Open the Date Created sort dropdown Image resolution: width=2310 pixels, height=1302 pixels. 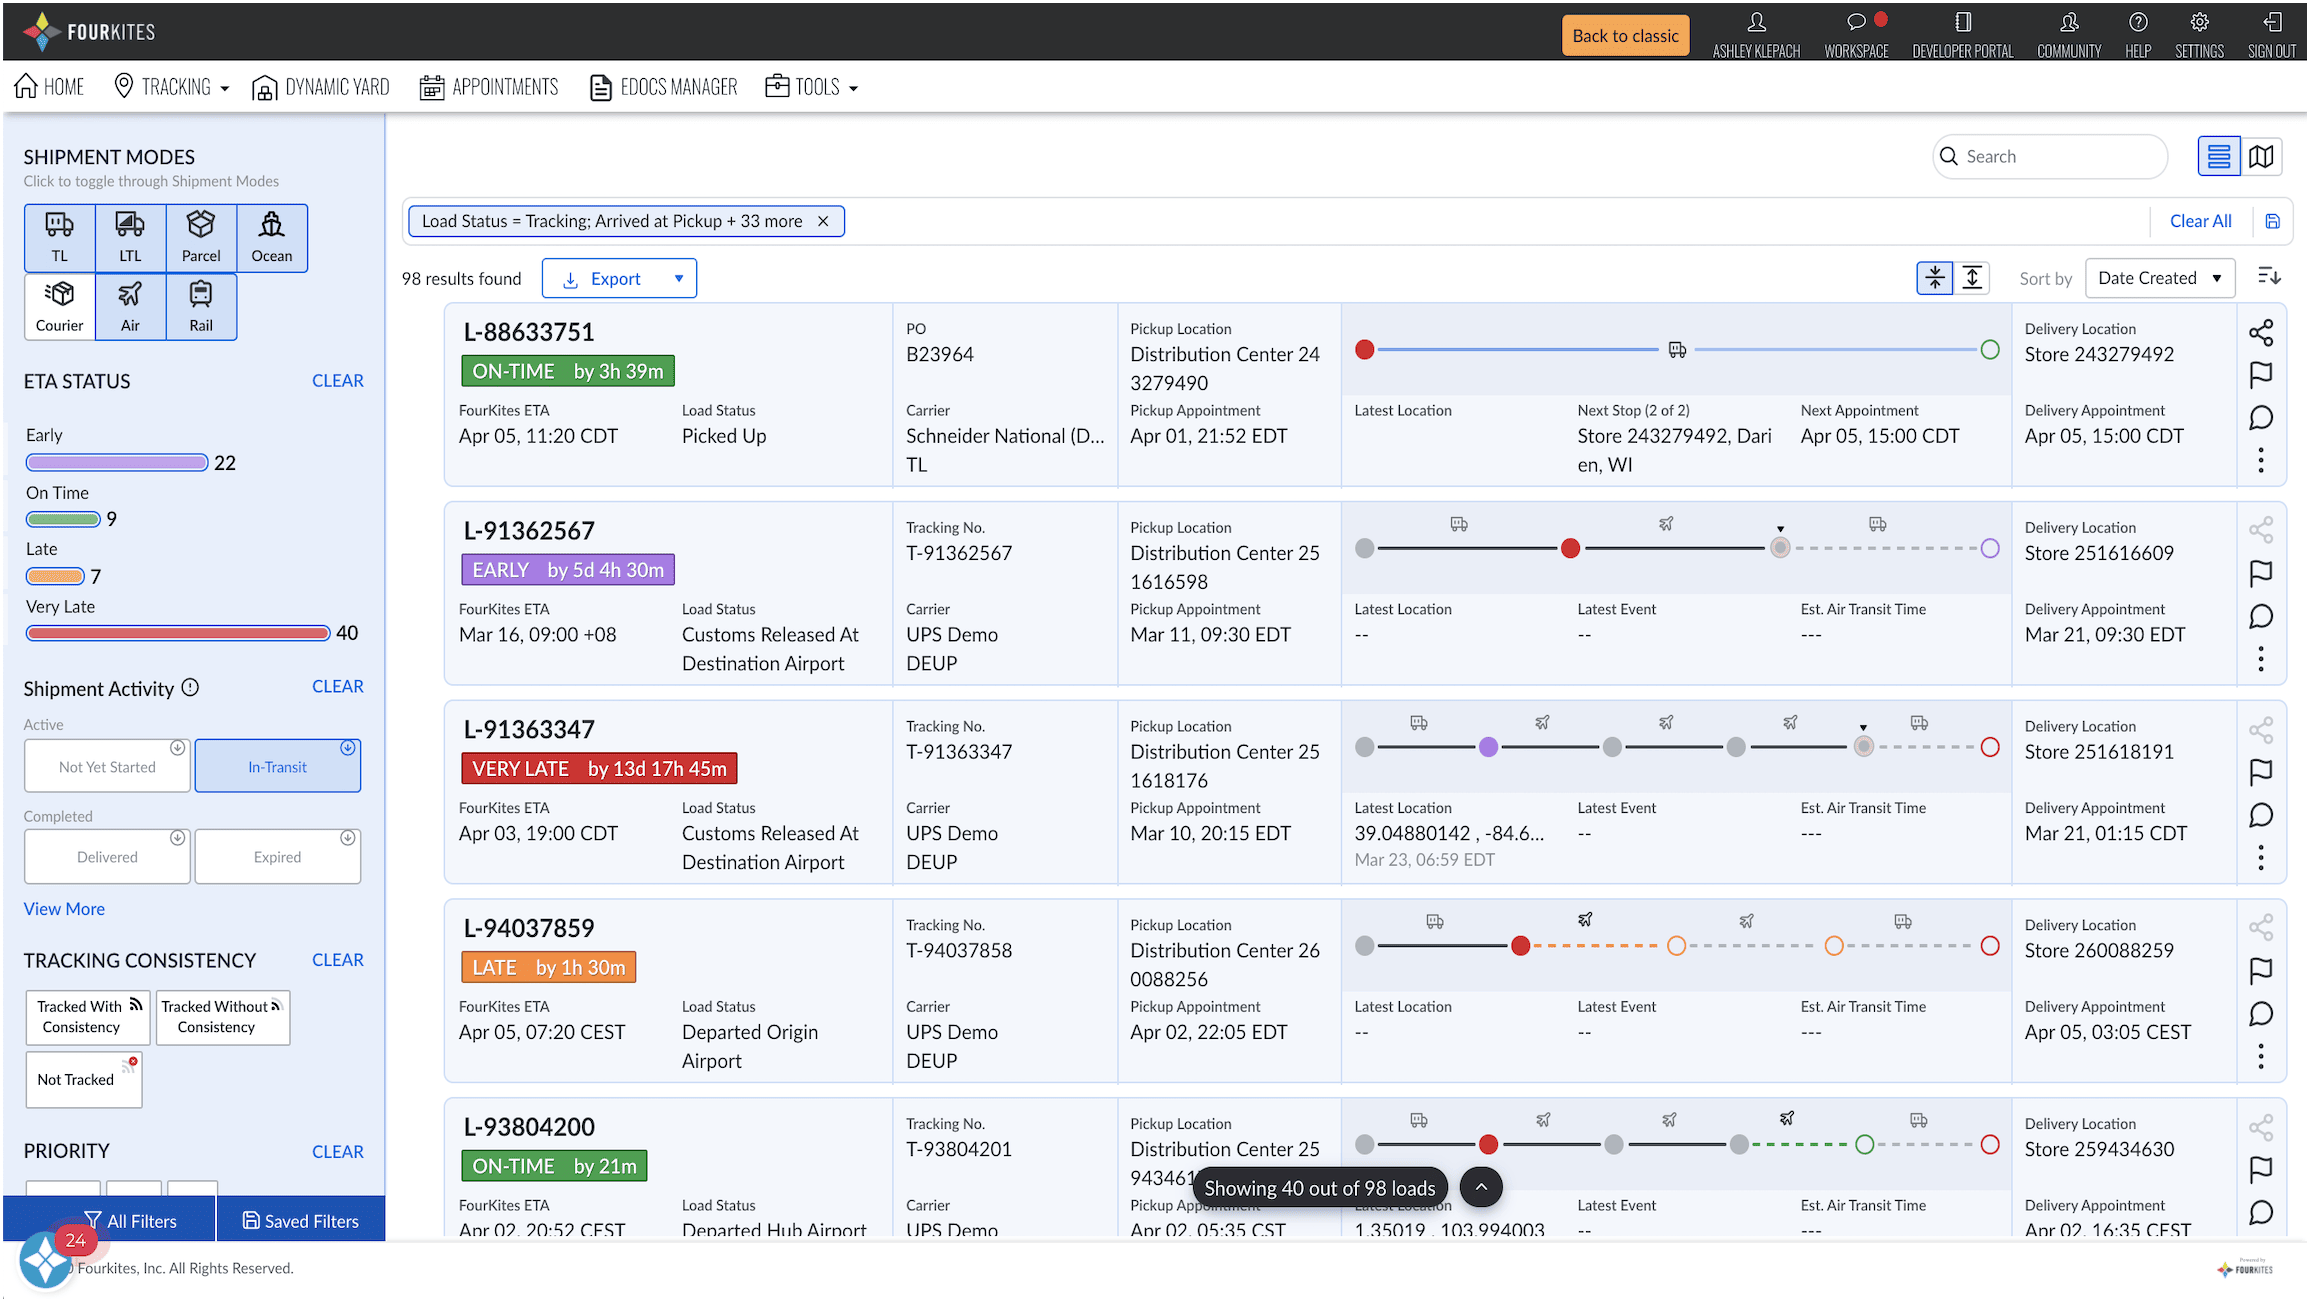coord(2159,278)
